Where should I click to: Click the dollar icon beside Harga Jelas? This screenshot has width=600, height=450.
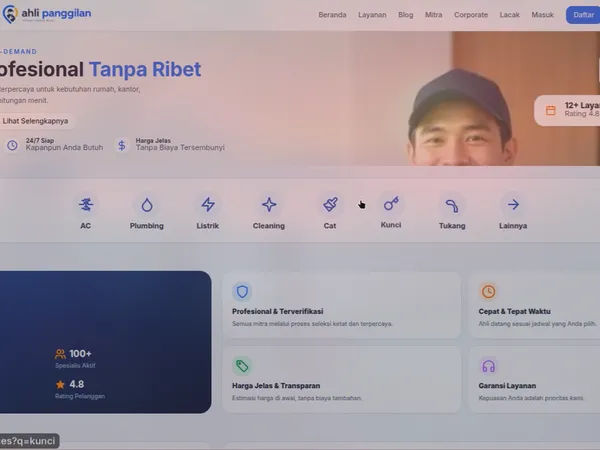(x=122, y=145)
